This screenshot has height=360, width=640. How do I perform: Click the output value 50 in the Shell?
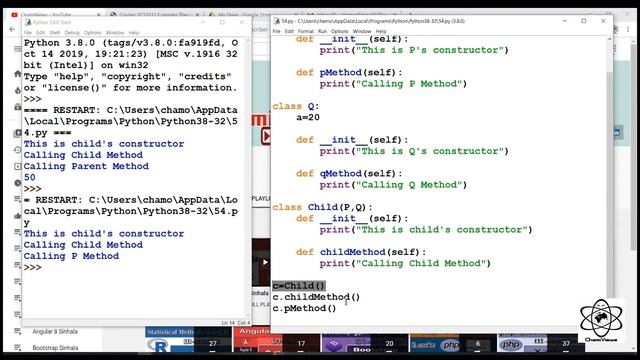coord(29,178)
